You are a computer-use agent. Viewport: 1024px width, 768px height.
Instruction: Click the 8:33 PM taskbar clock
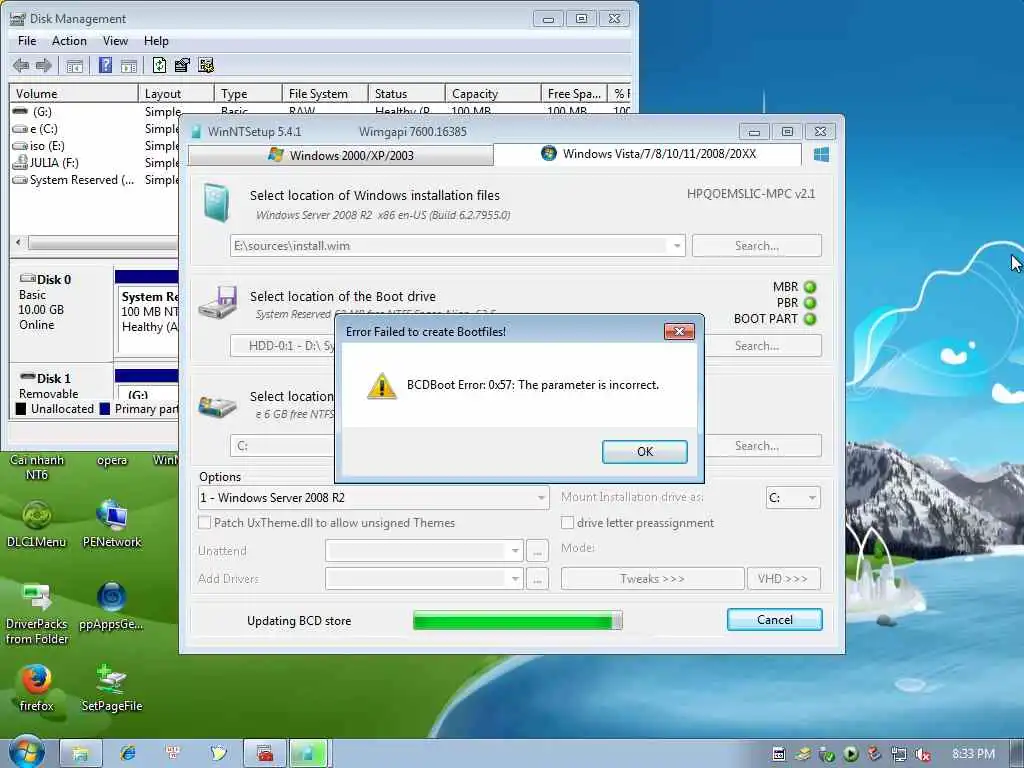[x=974, y=754]
